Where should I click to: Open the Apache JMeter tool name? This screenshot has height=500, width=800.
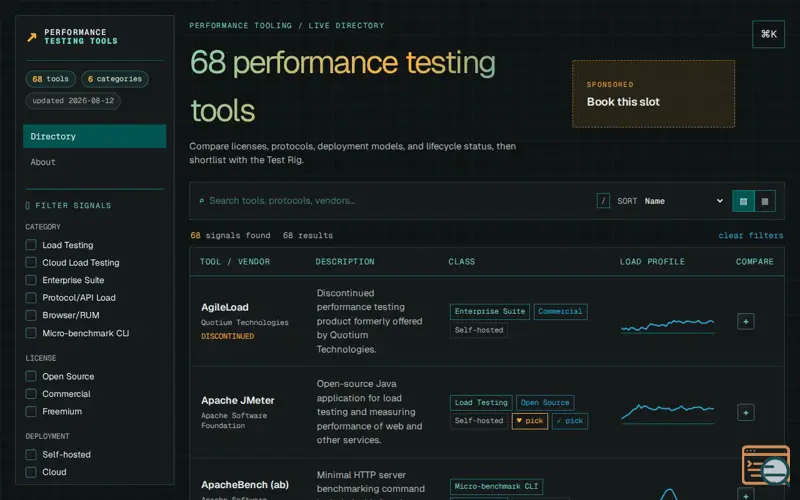coord(238,401)
